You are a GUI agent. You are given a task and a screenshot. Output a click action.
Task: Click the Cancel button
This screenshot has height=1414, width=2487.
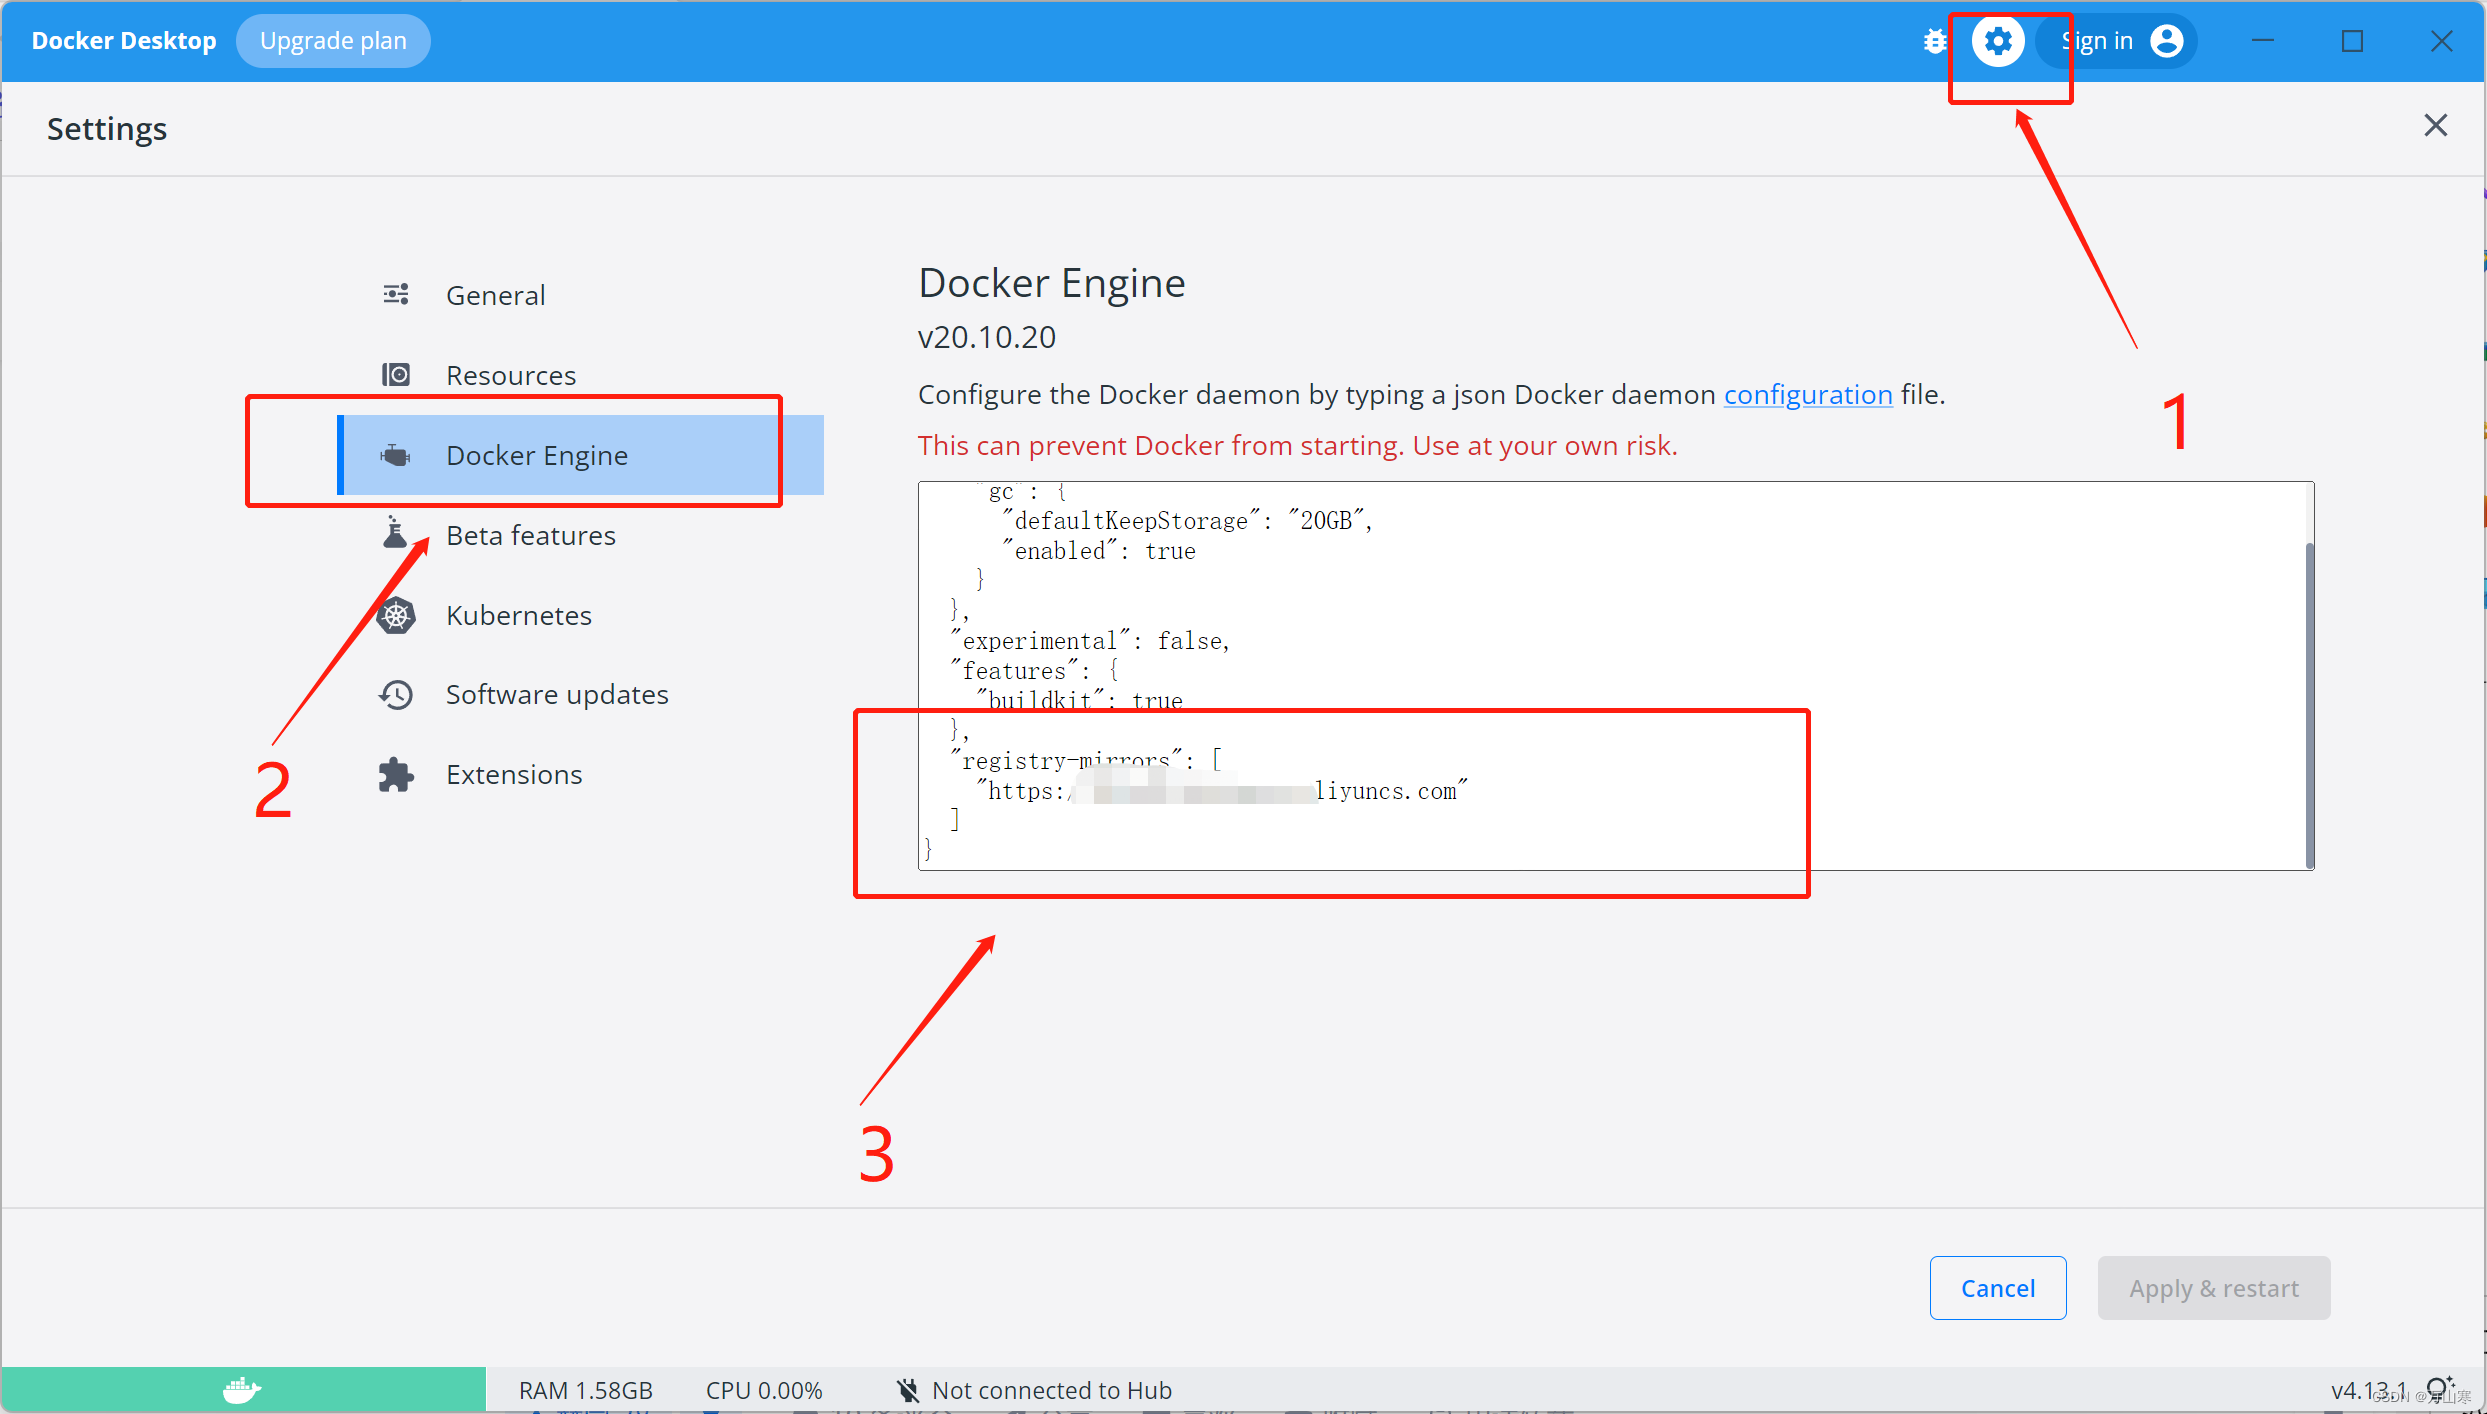coord(1997,1288)
